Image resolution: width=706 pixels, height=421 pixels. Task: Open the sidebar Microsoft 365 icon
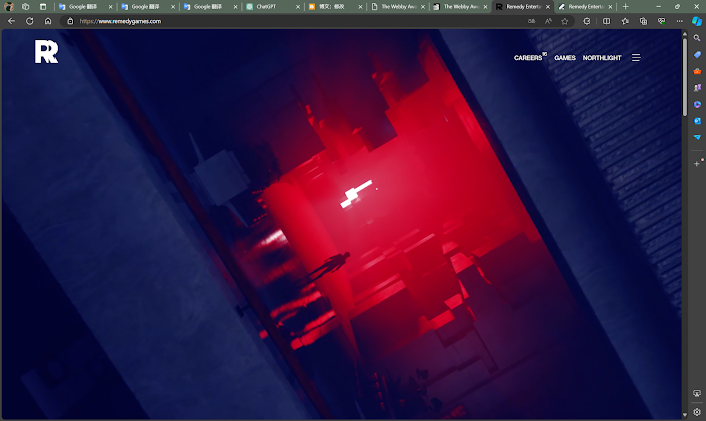point(697,104)
